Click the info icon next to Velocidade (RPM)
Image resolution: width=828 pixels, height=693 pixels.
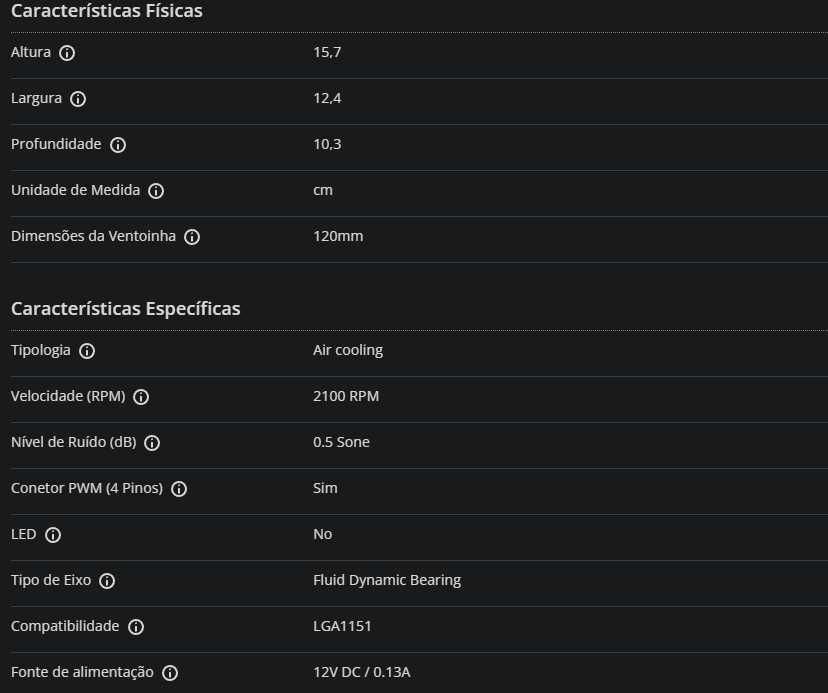tap(141, 397)
